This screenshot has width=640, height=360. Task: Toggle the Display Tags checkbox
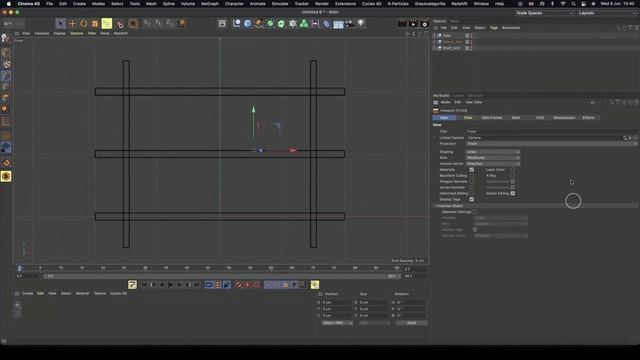point(472,199)
